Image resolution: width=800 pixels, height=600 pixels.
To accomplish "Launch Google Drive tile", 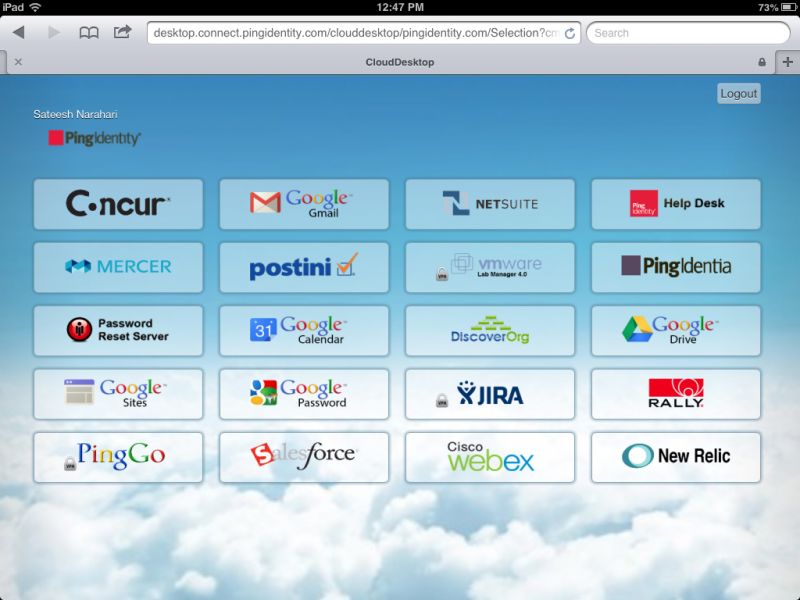I will point(676,331).
